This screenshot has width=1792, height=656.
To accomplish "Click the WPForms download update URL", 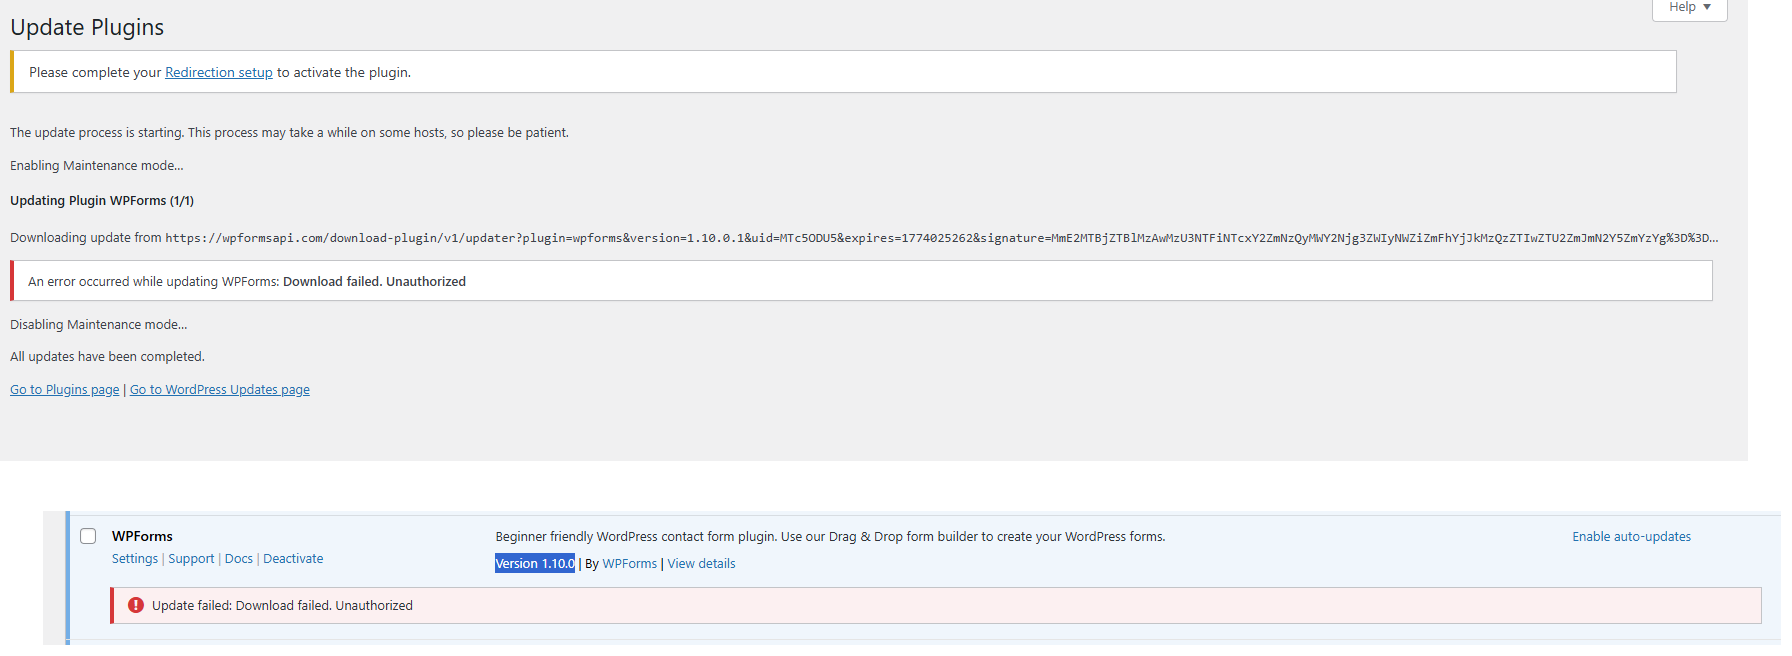I will (940, 238).
